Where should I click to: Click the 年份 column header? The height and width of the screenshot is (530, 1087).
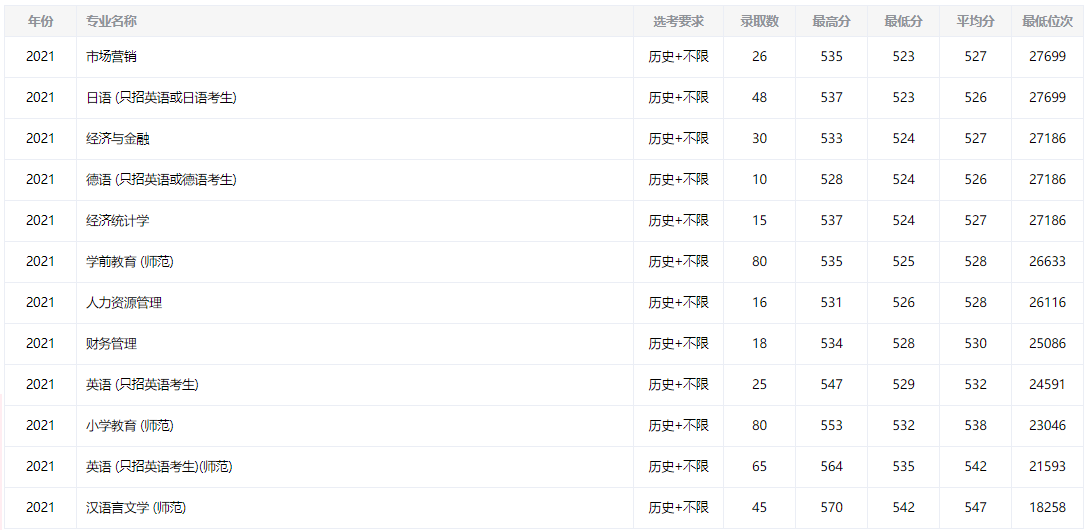(40, 21)
